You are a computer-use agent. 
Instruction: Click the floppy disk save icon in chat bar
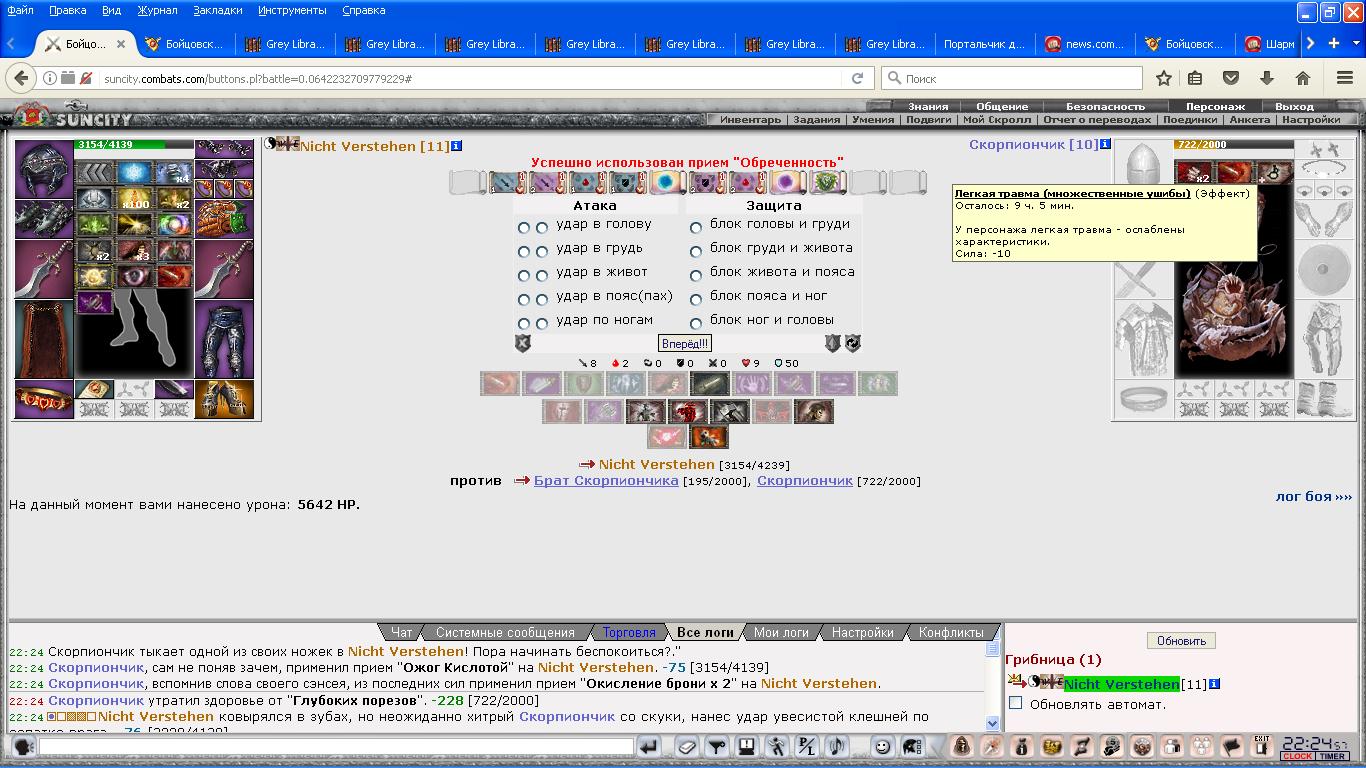tap(746, 745)
